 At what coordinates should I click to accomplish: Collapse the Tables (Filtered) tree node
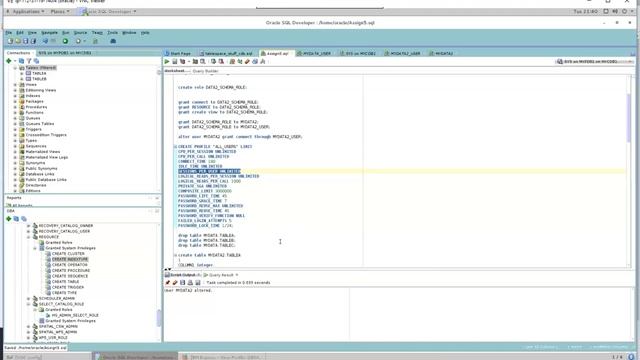tap(16, 68)
